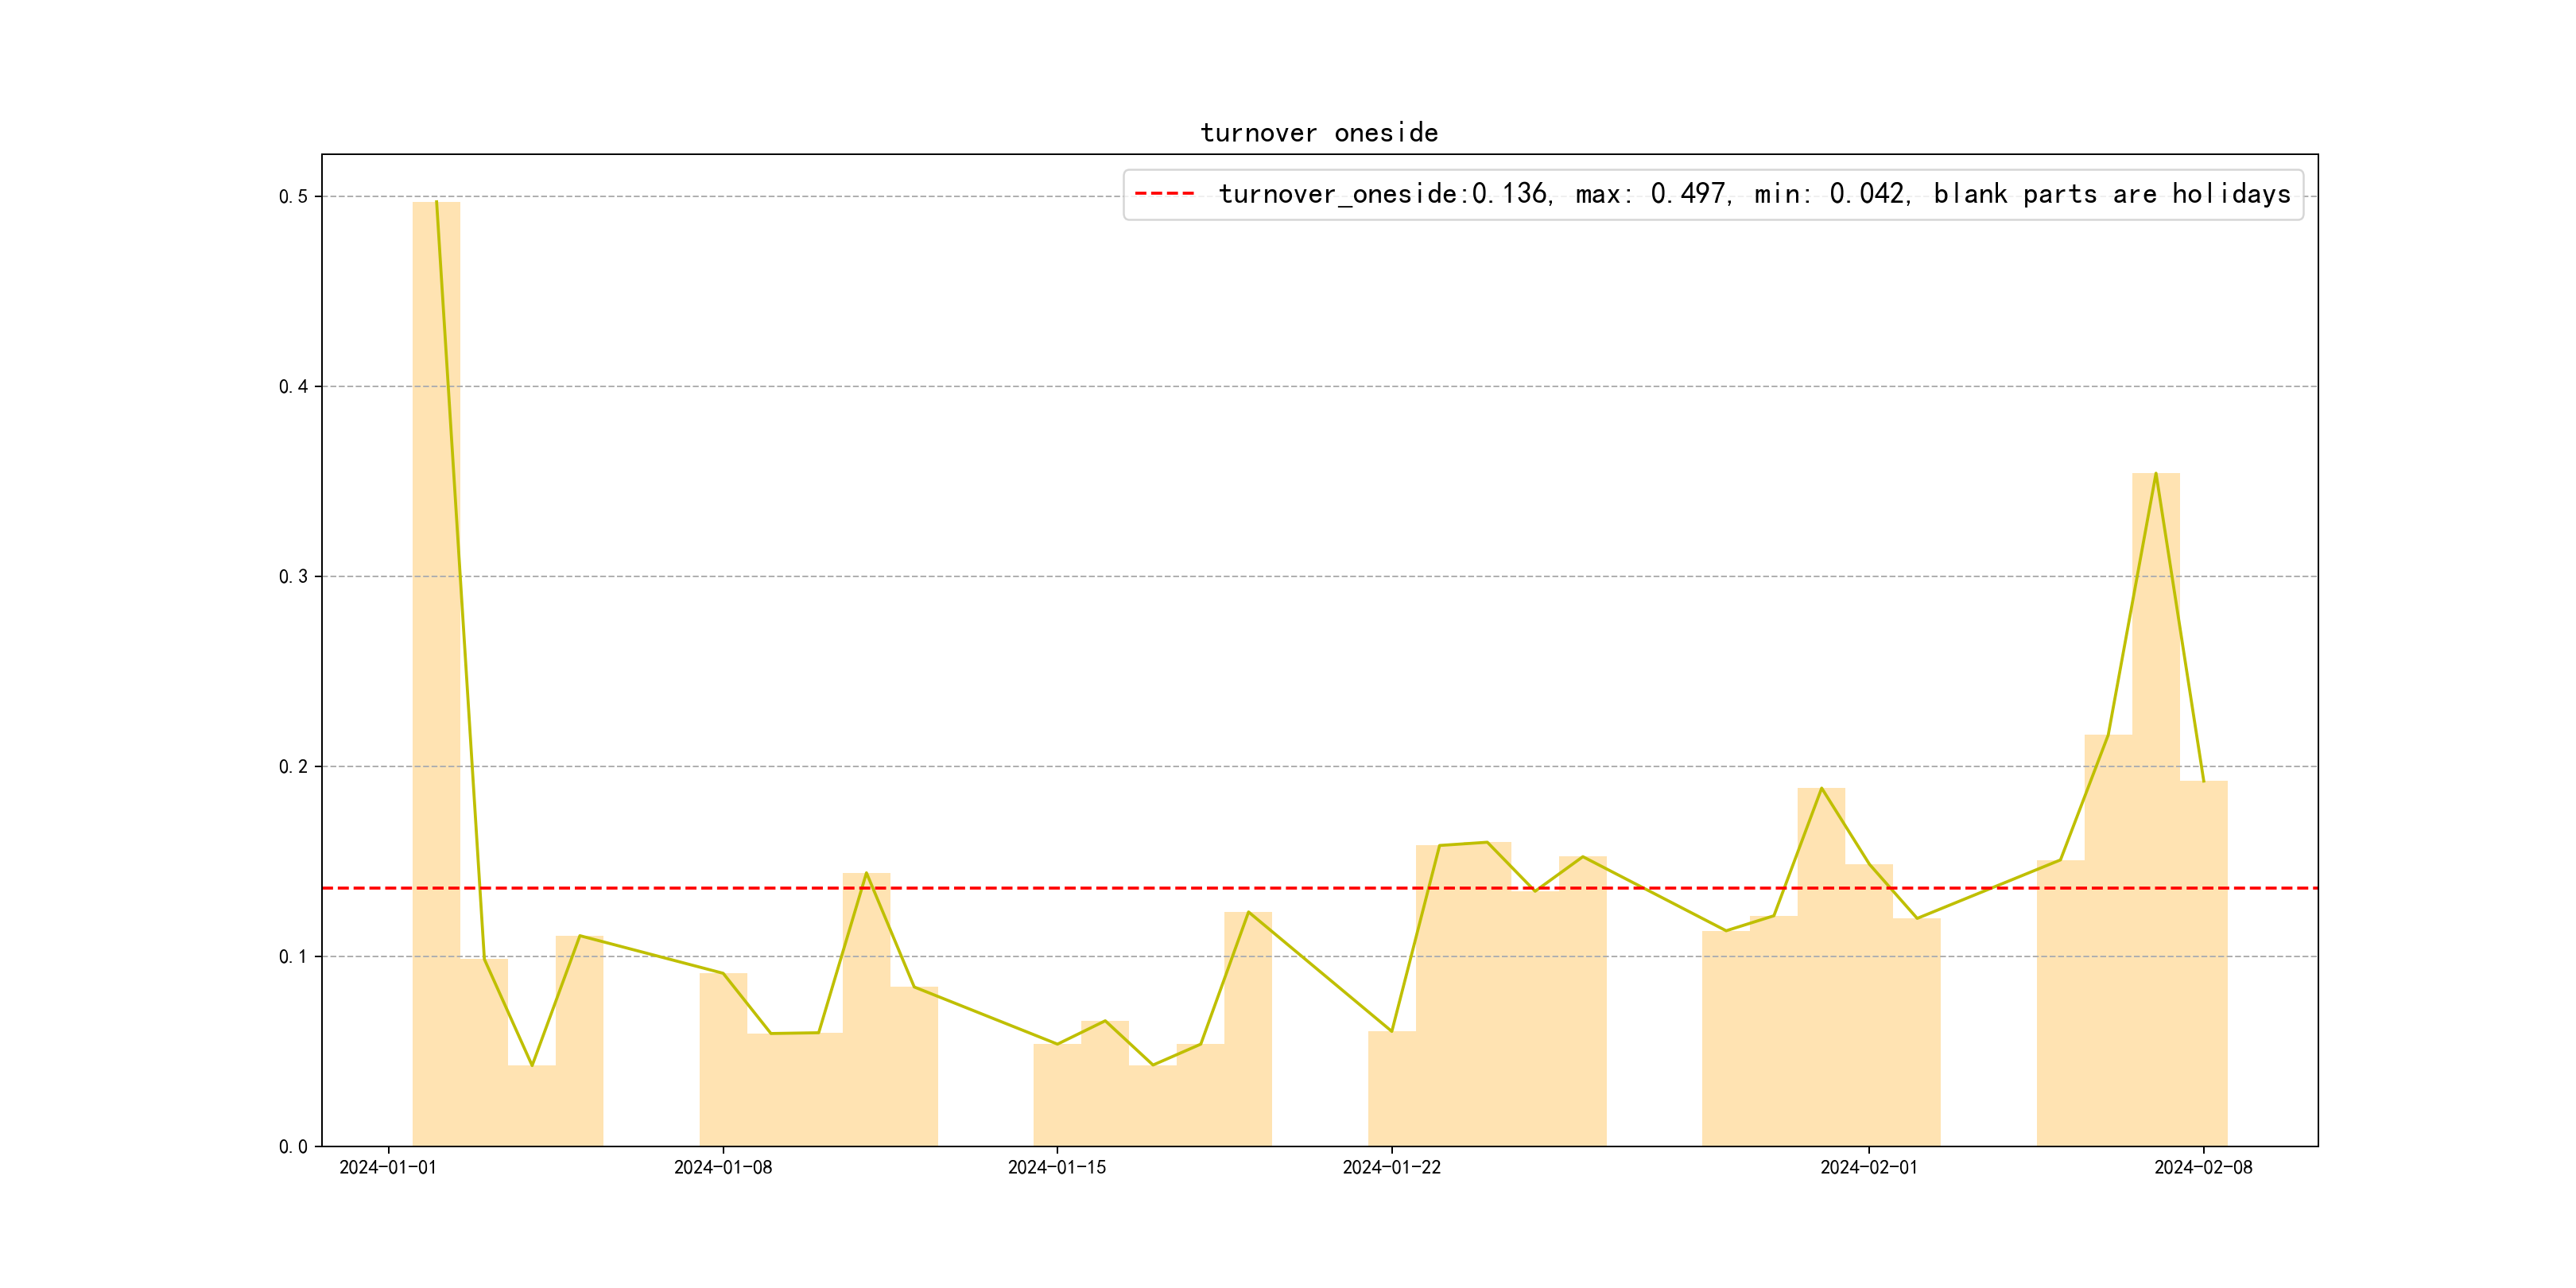This screenshot has height=1288, width=2576.
Task: Click the last bar at 2024-02-08
Action: (2203, 963)
